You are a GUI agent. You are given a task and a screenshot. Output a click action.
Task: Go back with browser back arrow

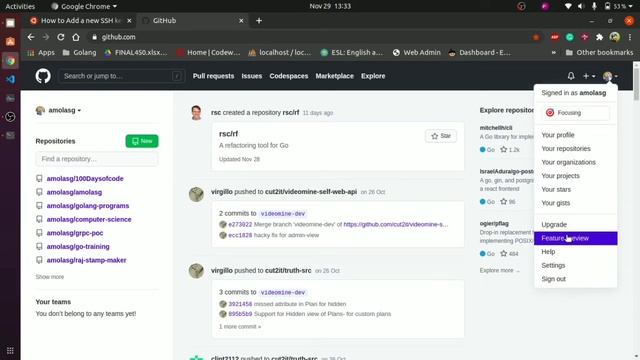(x=31, y=37)
